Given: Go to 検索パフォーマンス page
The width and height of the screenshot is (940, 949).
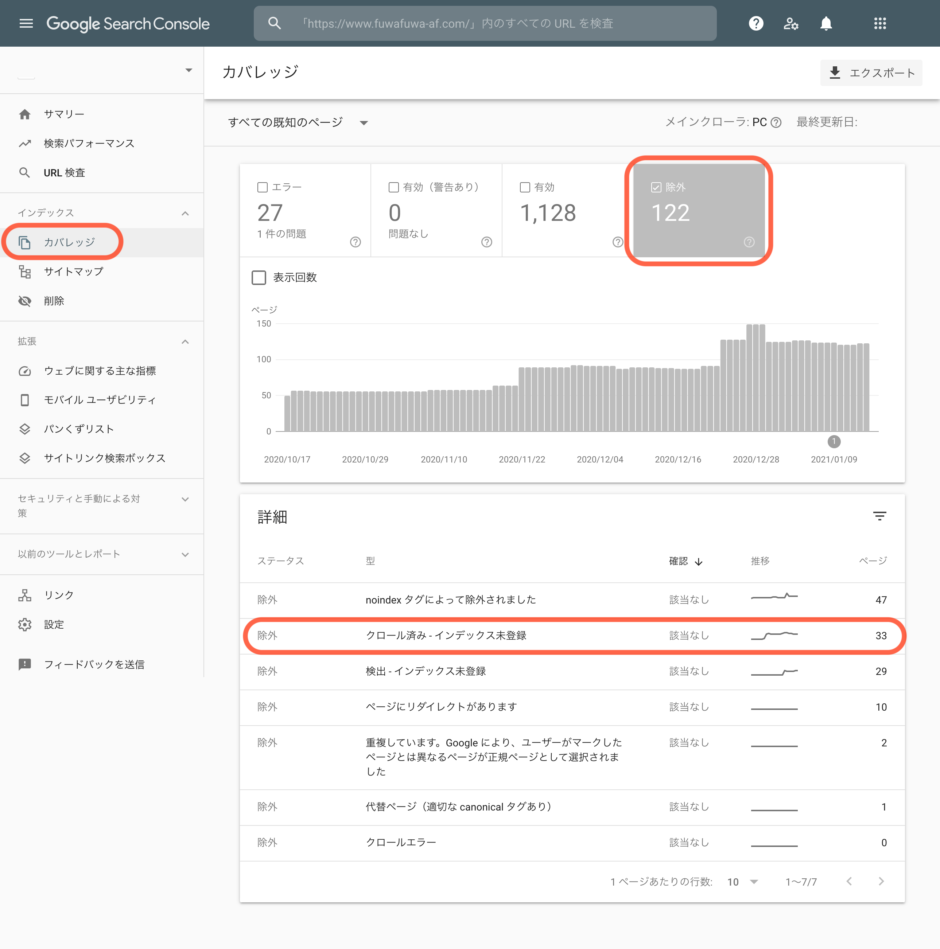Looking at the screenshot, I should [x=89, y=143].
